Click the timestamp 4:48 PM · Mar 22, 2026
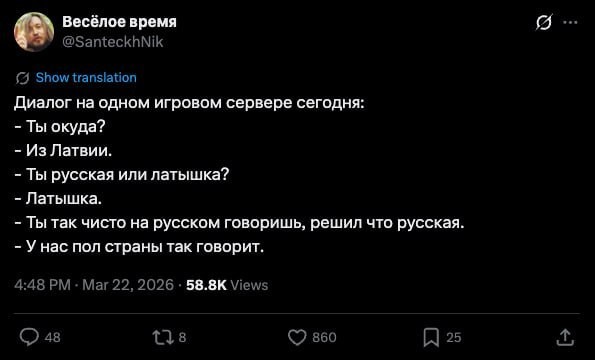 94,285
